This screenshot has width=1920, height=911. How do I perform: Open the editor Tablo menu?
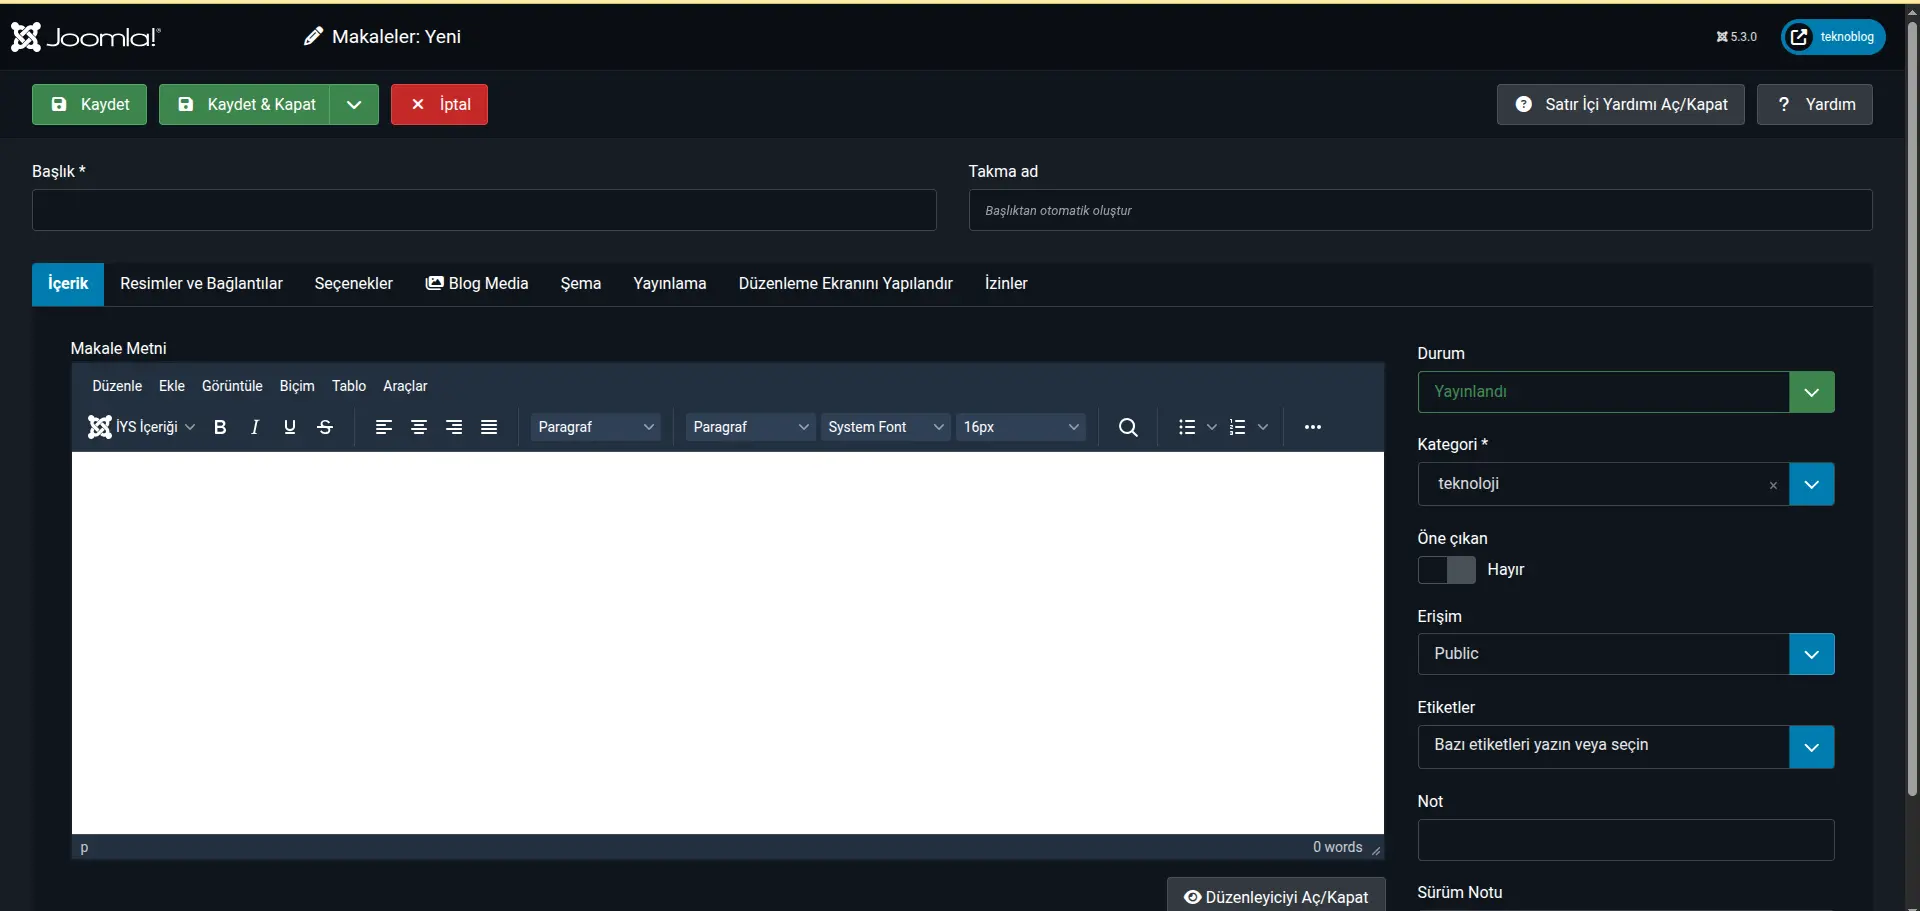349,386
